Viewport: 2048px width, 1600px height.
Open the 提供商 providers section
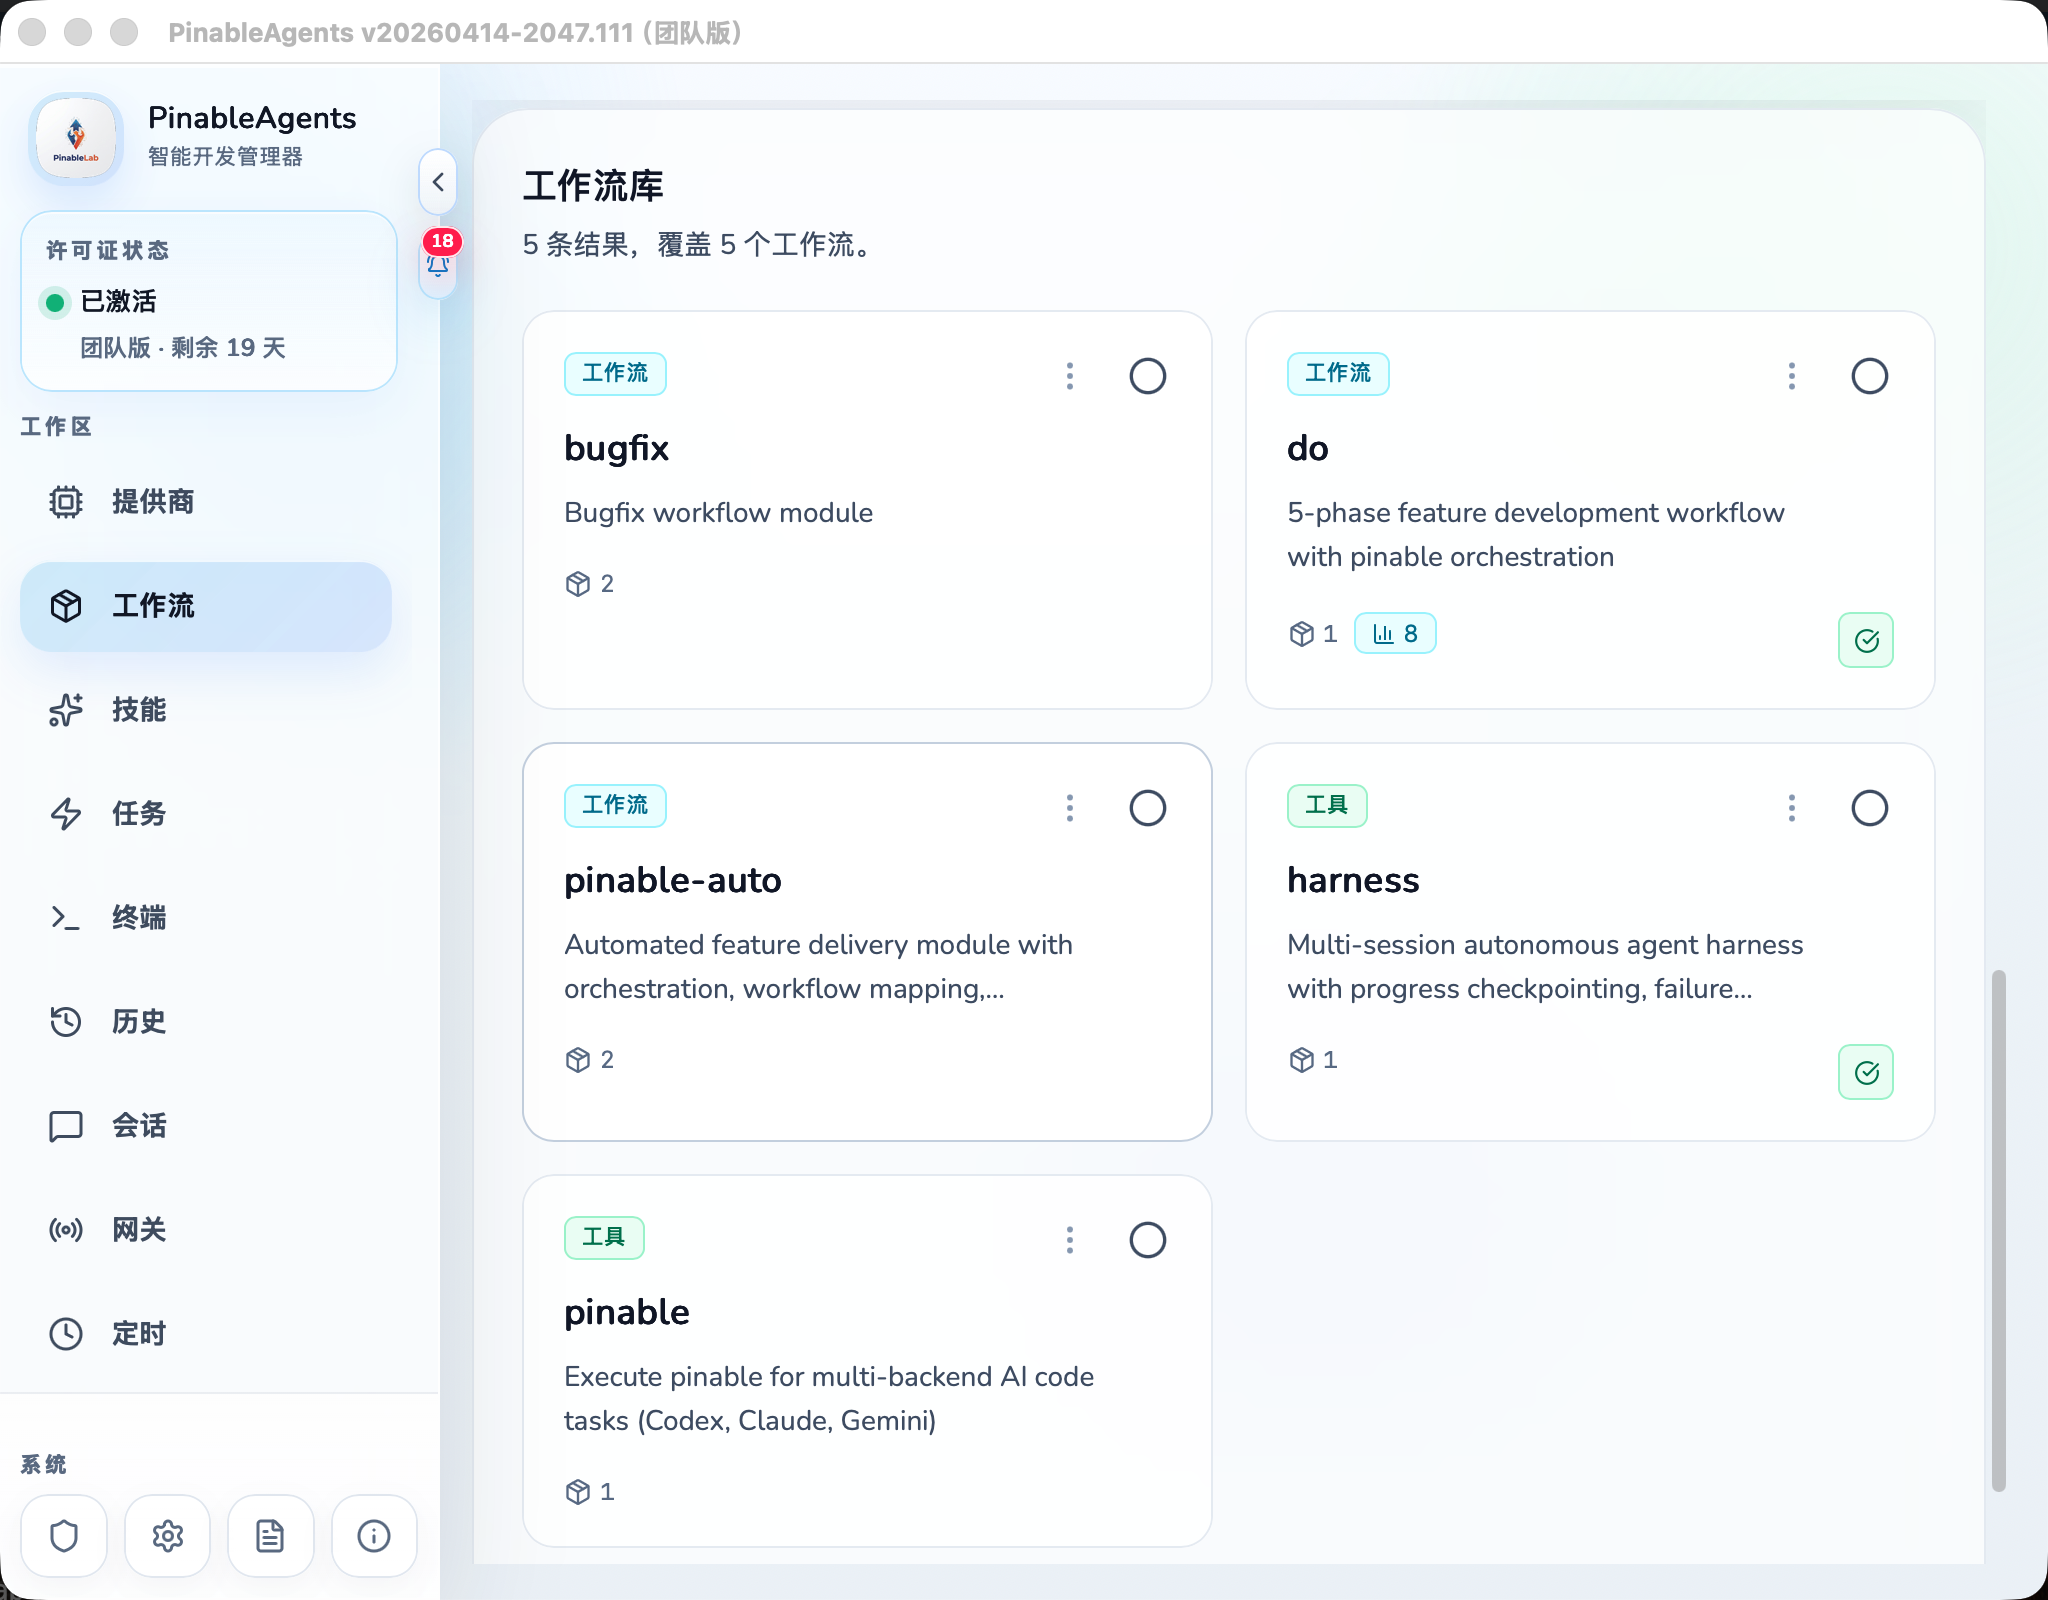click(205, 502)
